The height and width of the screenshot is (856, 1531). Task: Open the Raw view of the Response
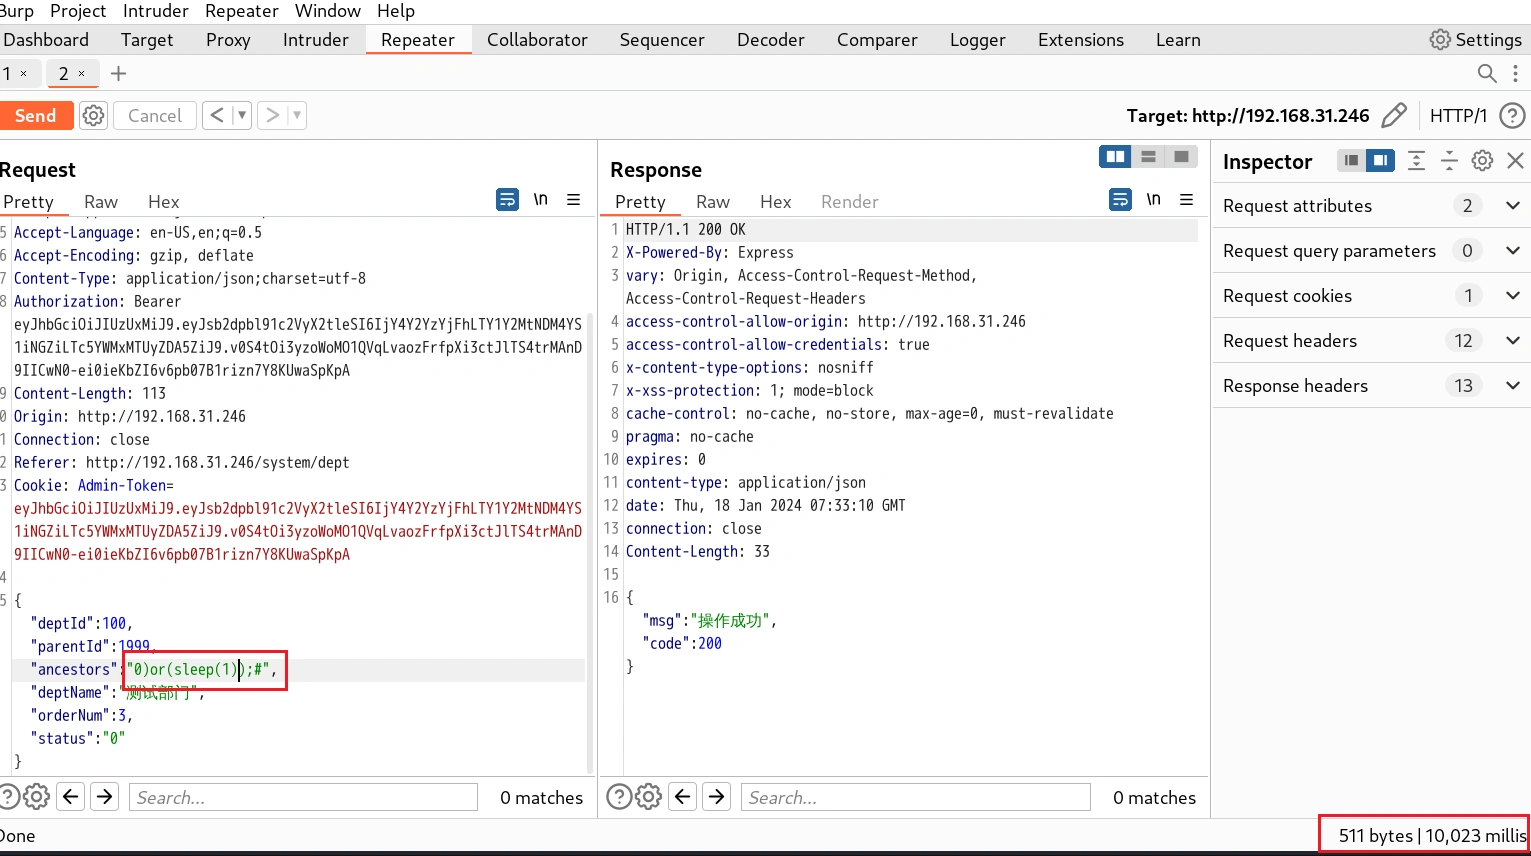(x=712, y=202)
